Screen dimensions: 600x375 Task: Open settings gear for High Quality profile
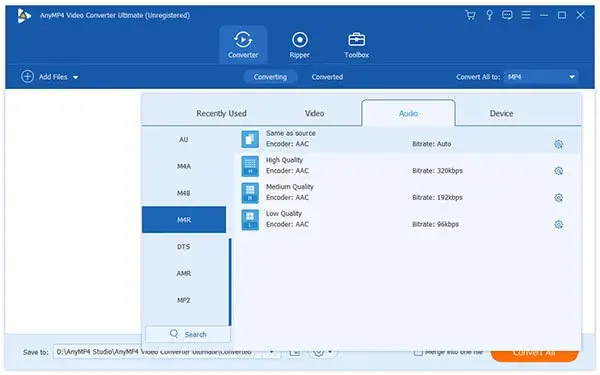[559, 171]
